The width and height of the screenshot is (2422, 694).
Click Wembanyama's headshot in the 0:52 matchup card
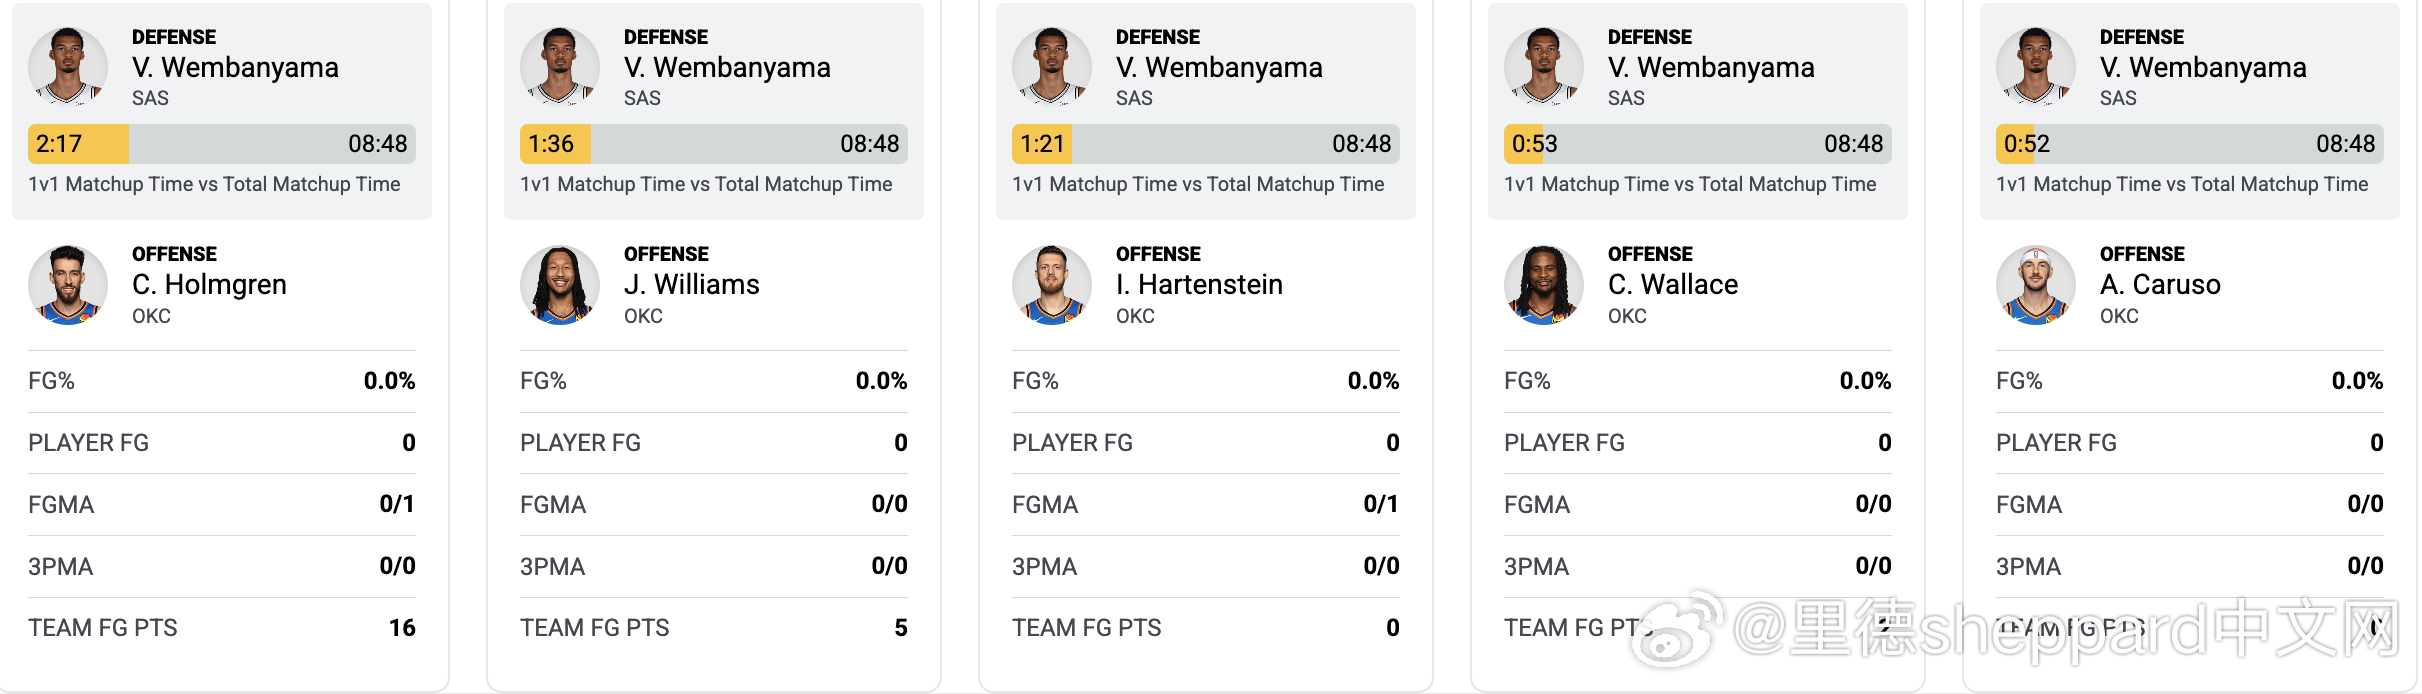[x=2036, y=67]
